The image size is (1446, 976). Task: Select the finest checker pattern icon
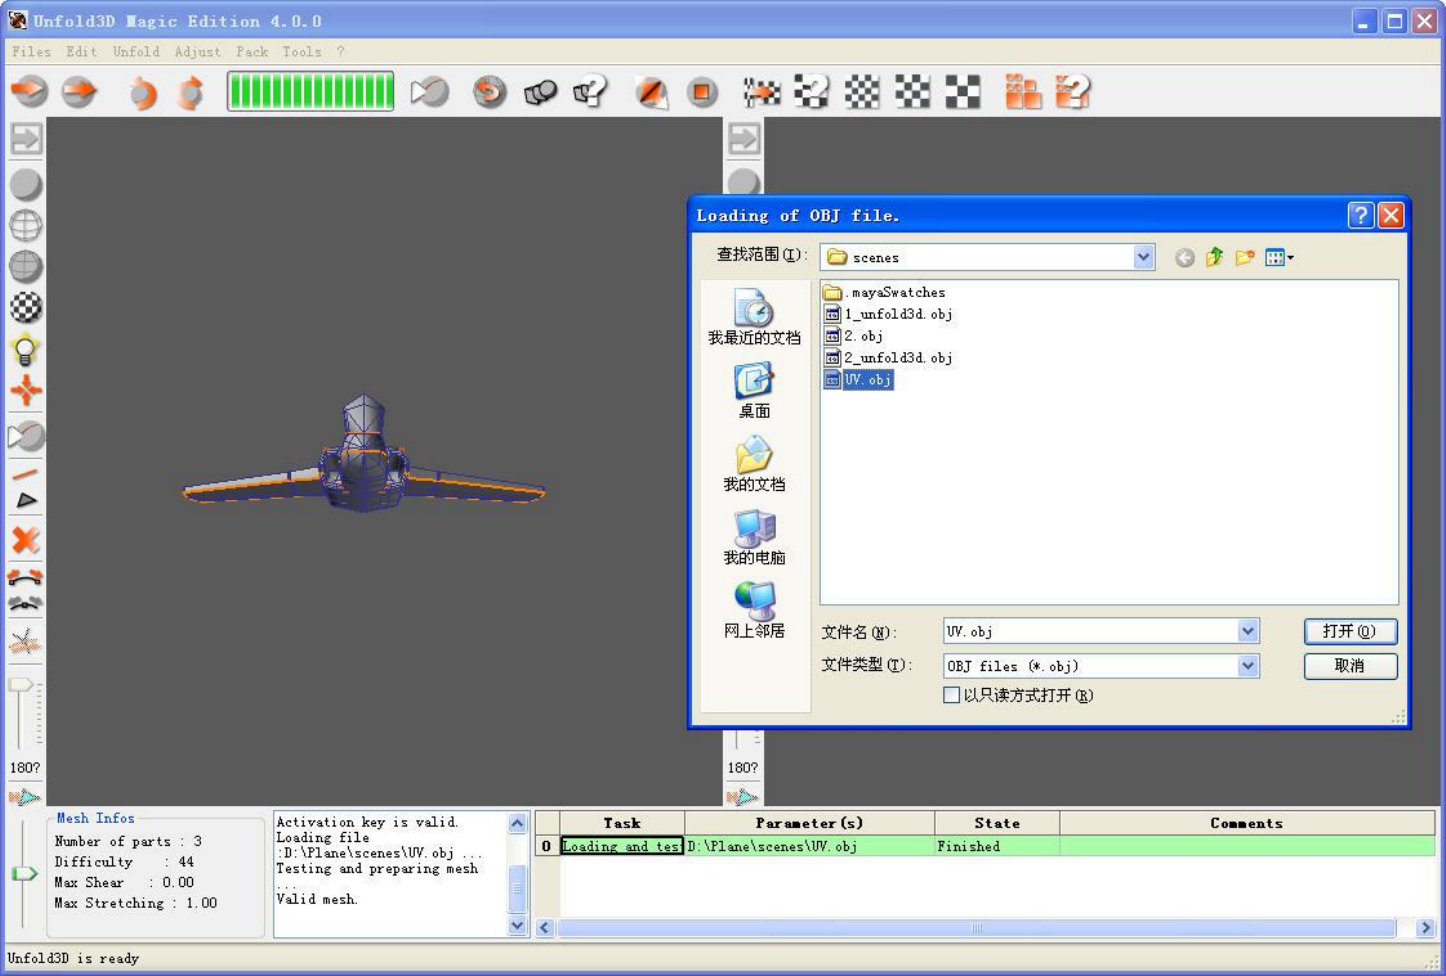point(862,92)
